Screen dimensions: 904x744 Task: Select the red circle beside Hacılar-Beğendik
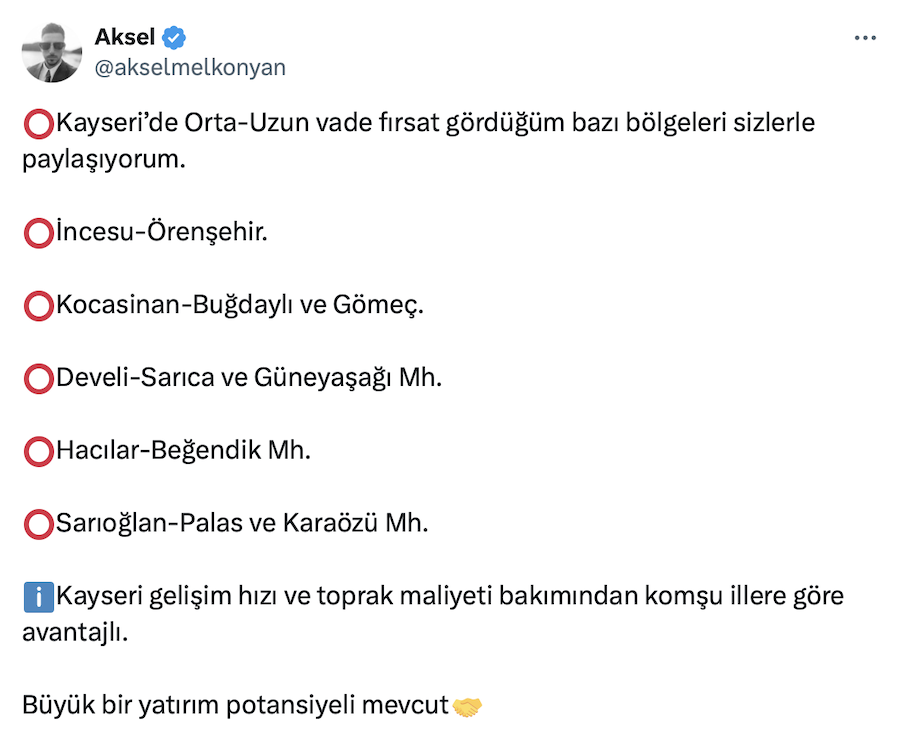(x=37, y=452)
